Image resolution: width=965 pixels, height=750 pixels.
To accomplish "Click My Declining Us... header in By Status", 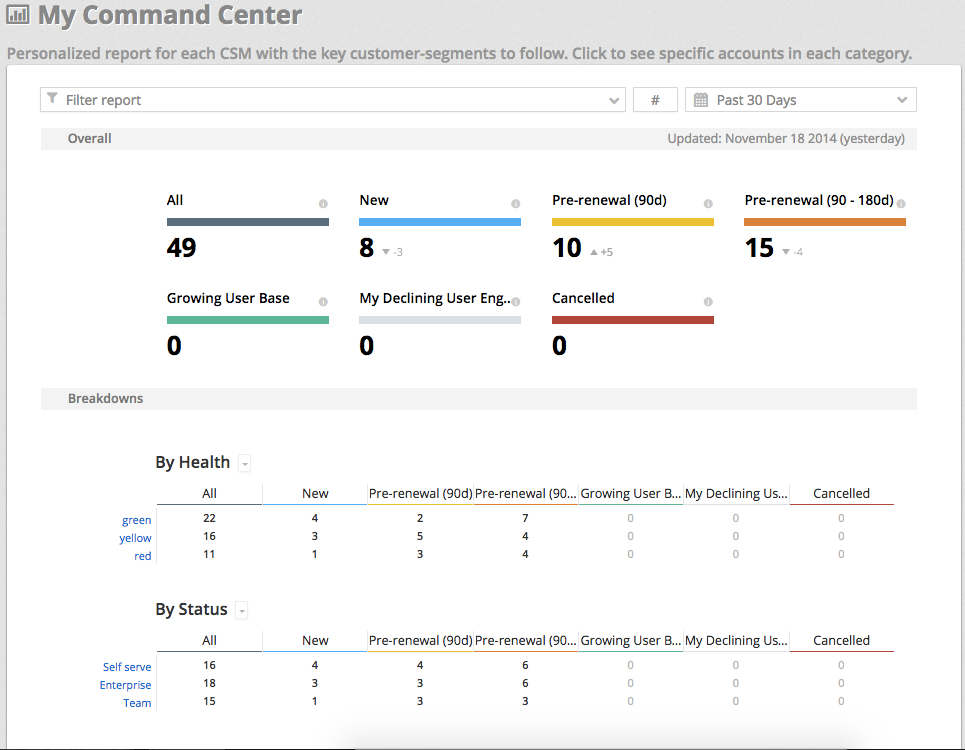I will tap(736, 640).
